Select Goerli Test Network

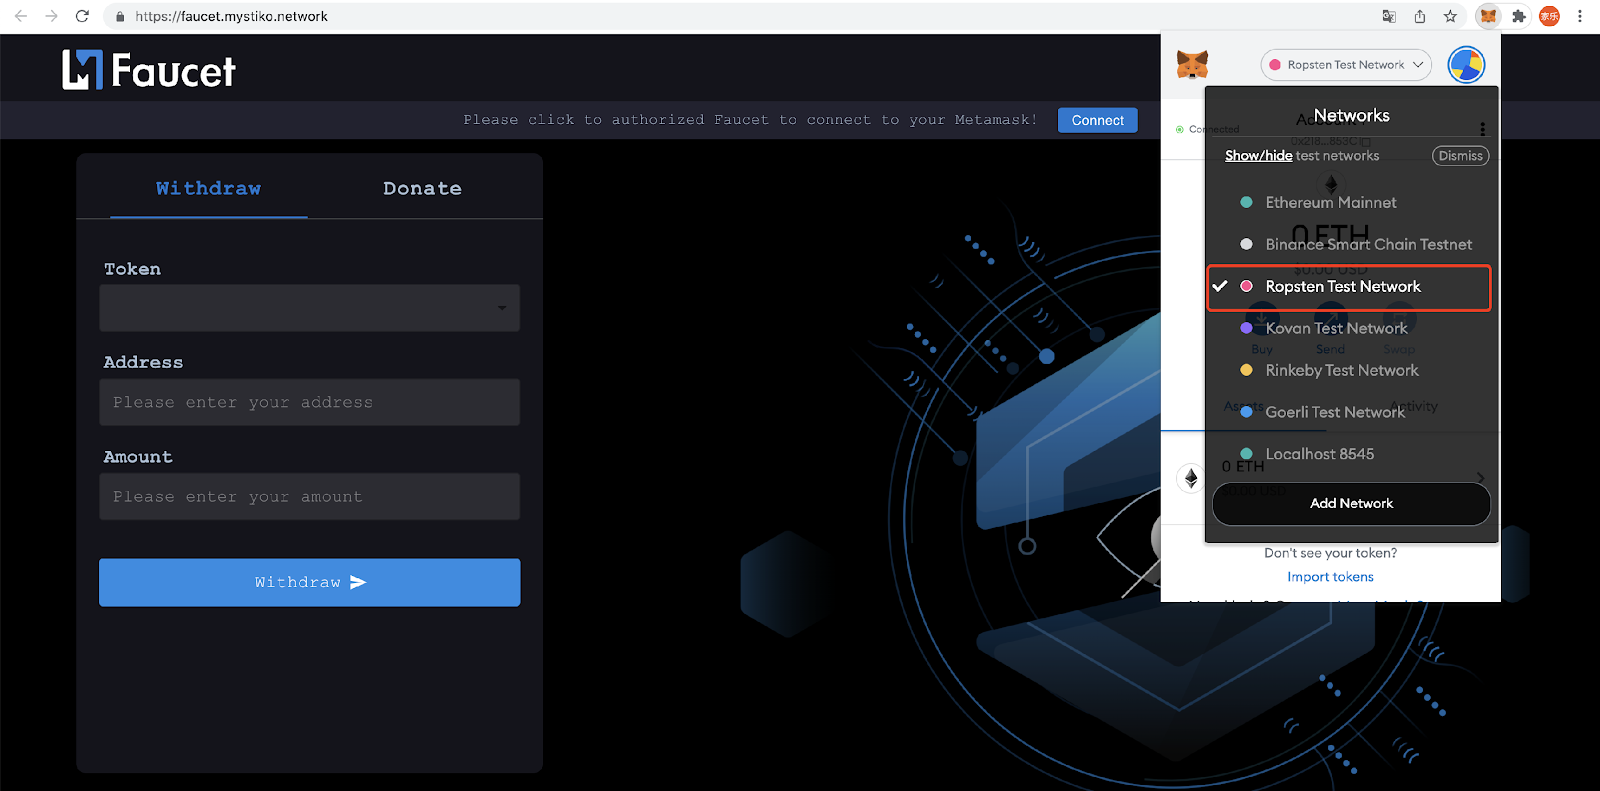[x=1351, y=412]
